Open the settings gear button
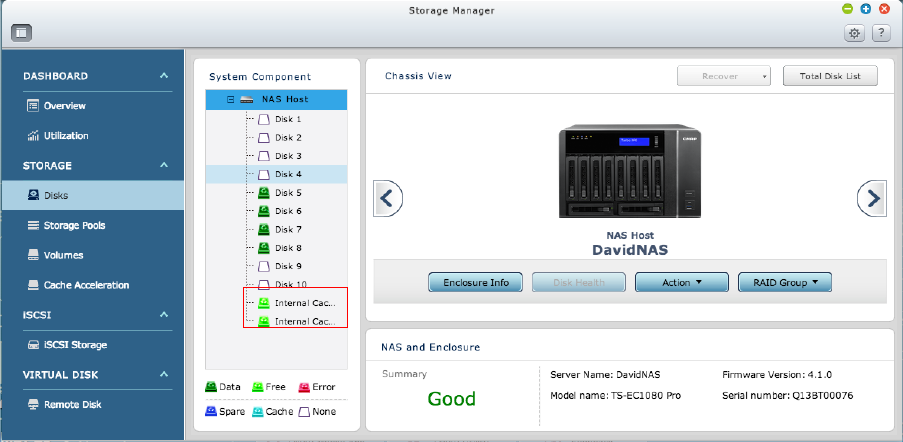The height and width of the screenshot is (442, 903). [855, 33]
